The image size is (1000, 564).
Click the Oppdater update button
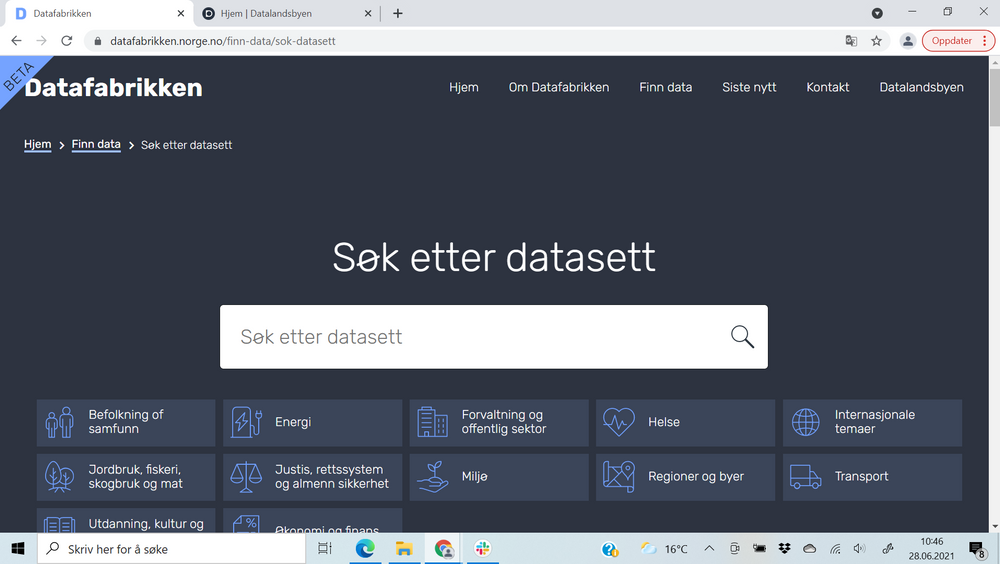point(958,41)
